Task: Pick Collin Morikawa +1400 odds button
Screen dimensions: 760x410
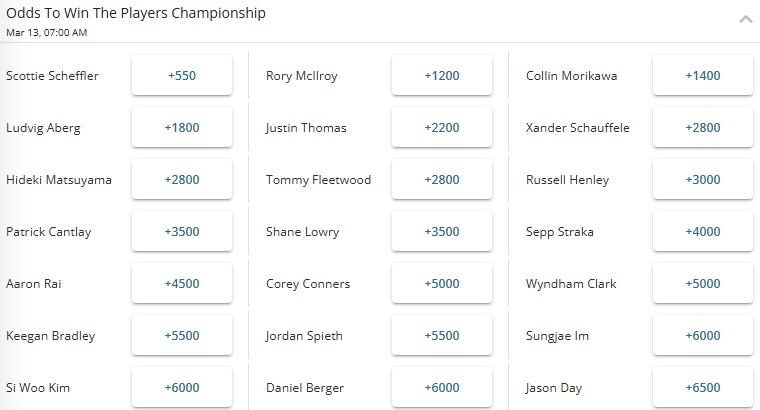Action: tap(702, 76)
